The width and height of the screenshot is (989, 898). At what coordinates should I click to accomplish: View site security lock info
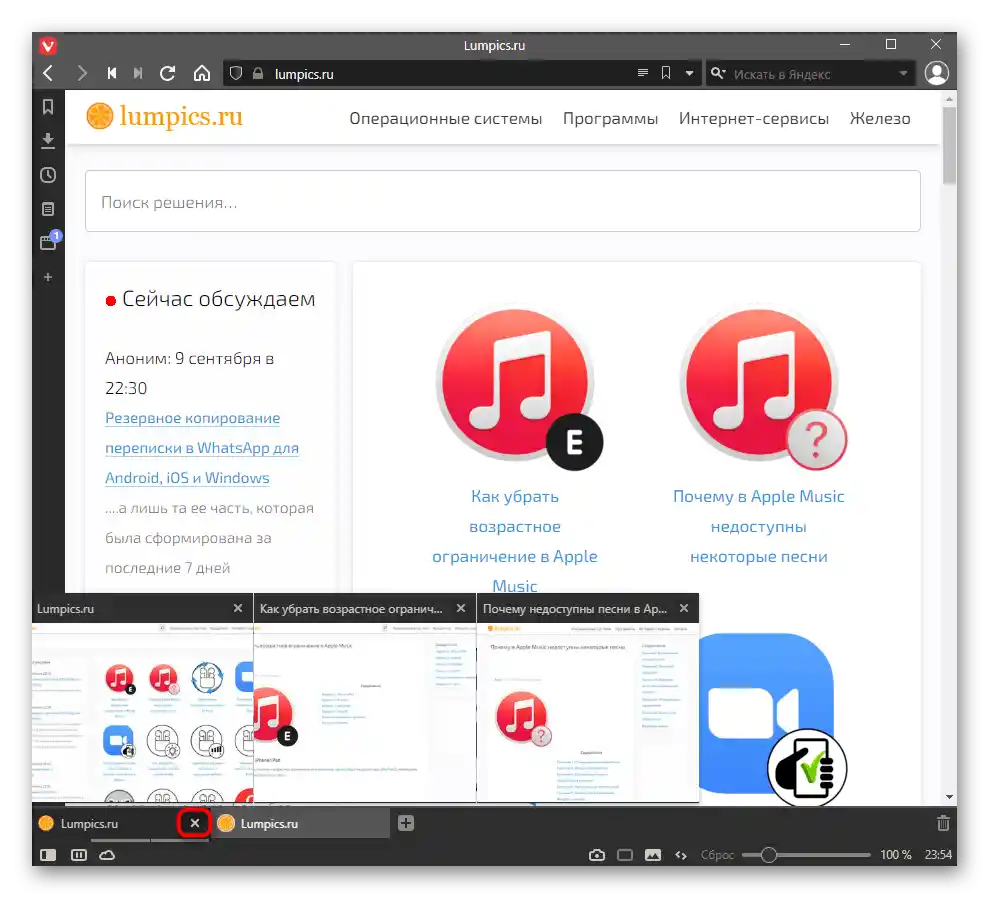[x=258, y=74]
